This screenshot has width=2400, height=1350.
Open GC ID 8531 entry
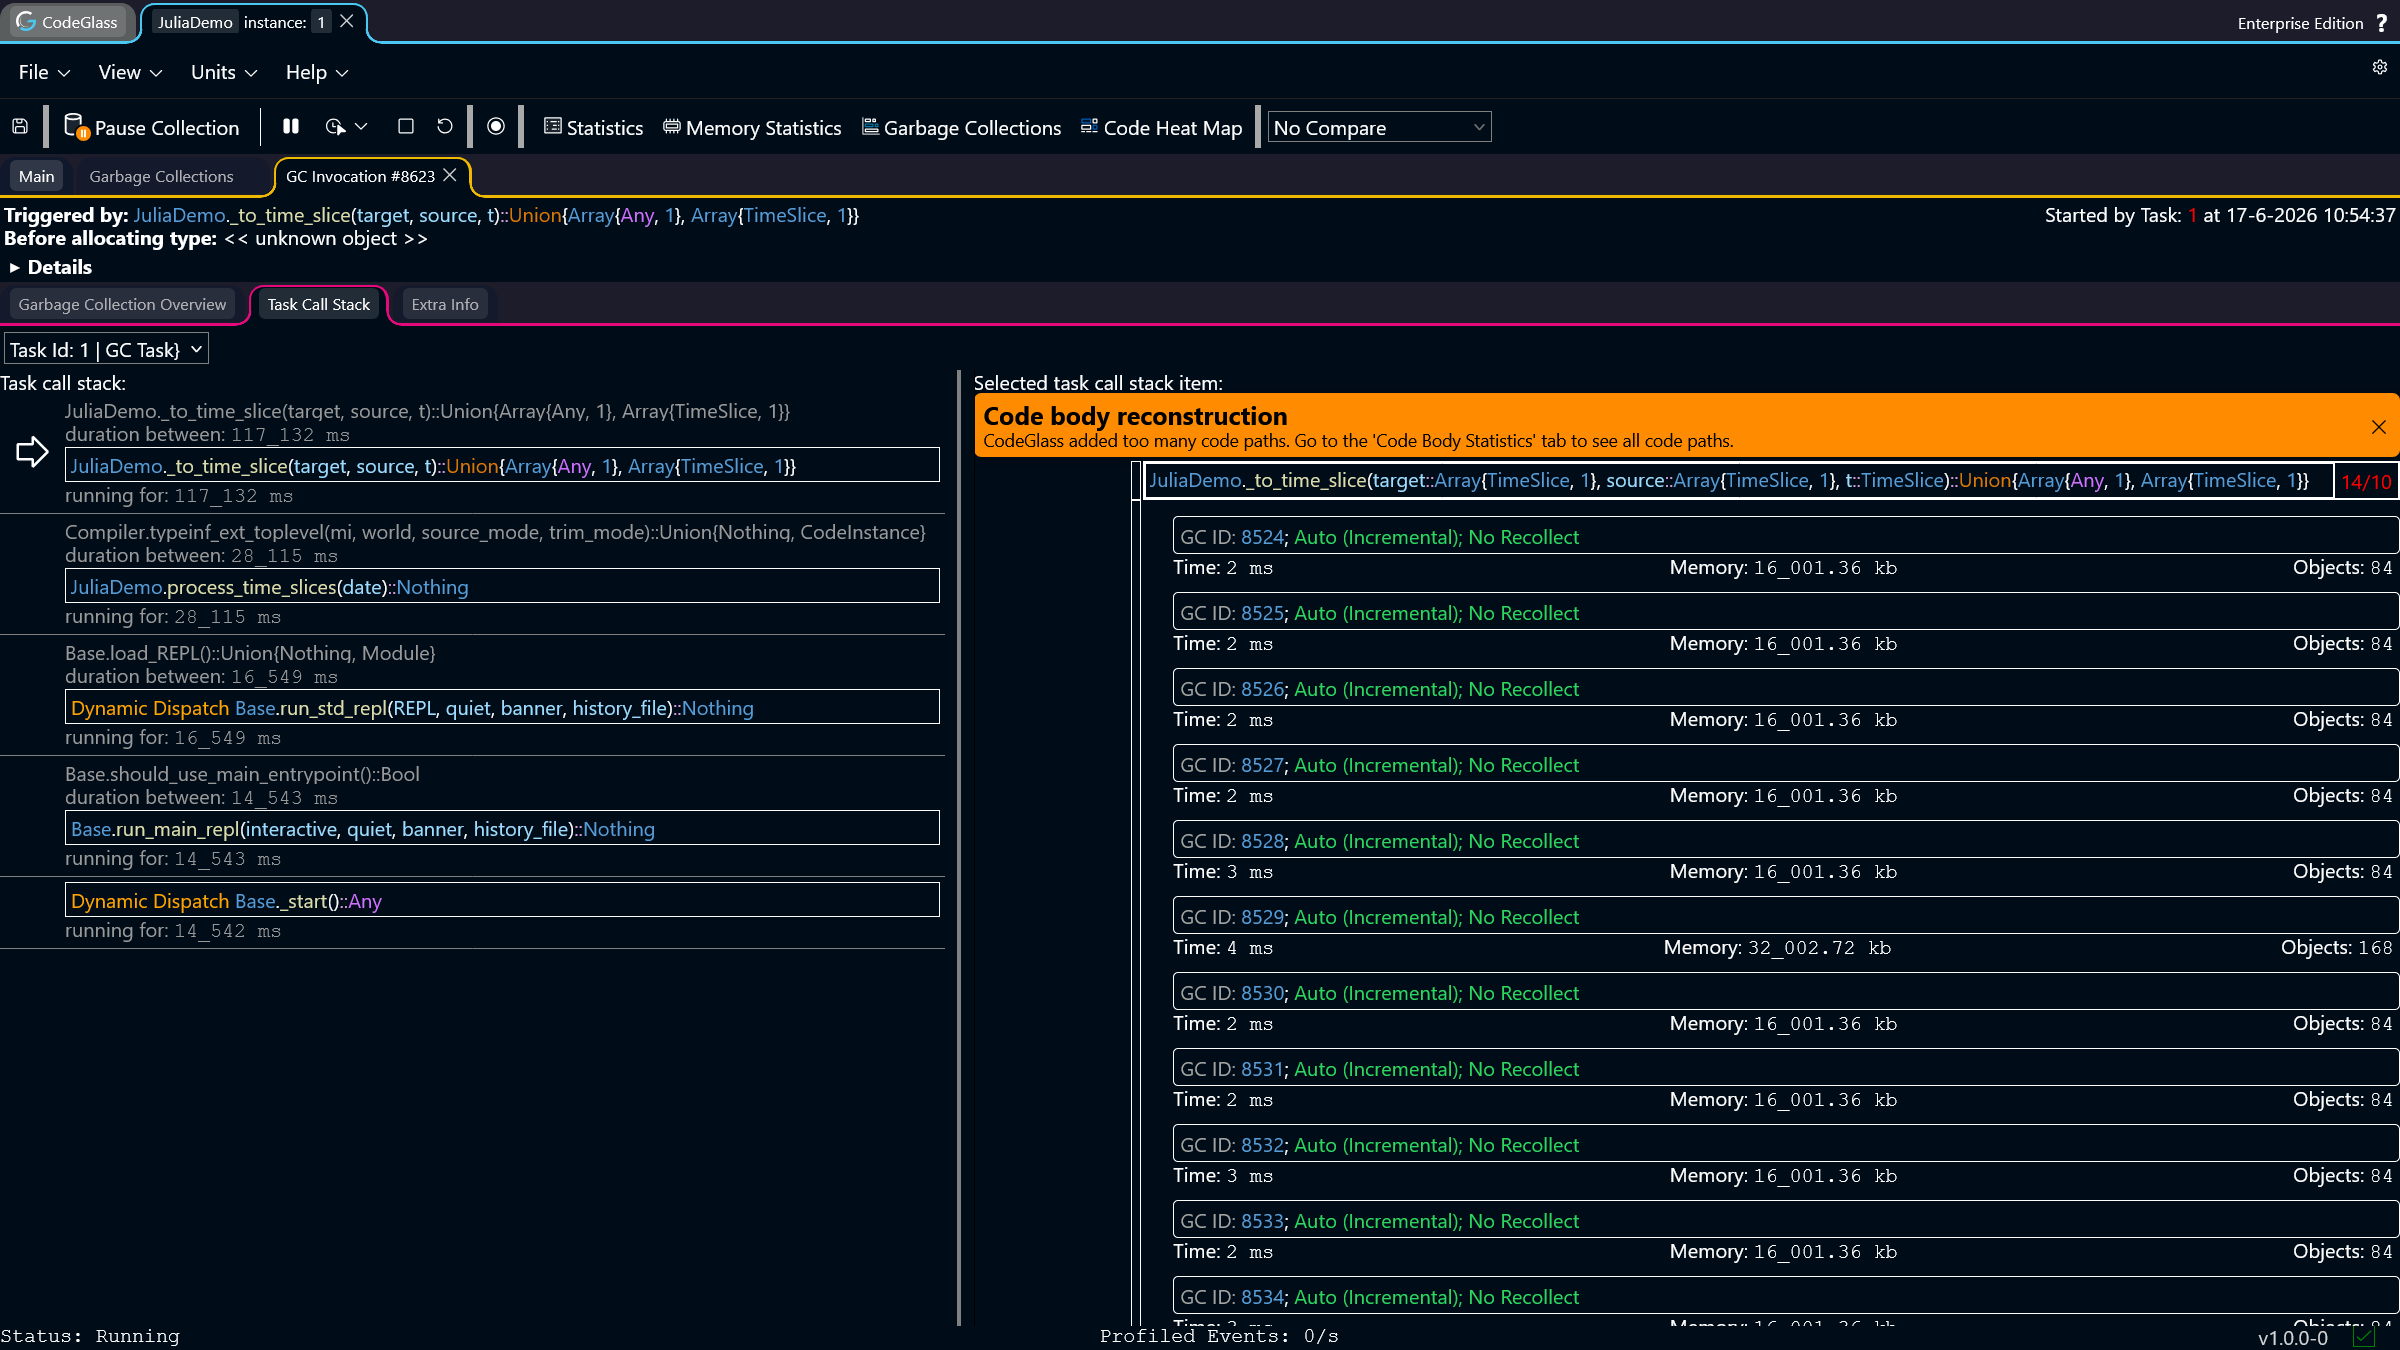[x=1785, y=1069]
